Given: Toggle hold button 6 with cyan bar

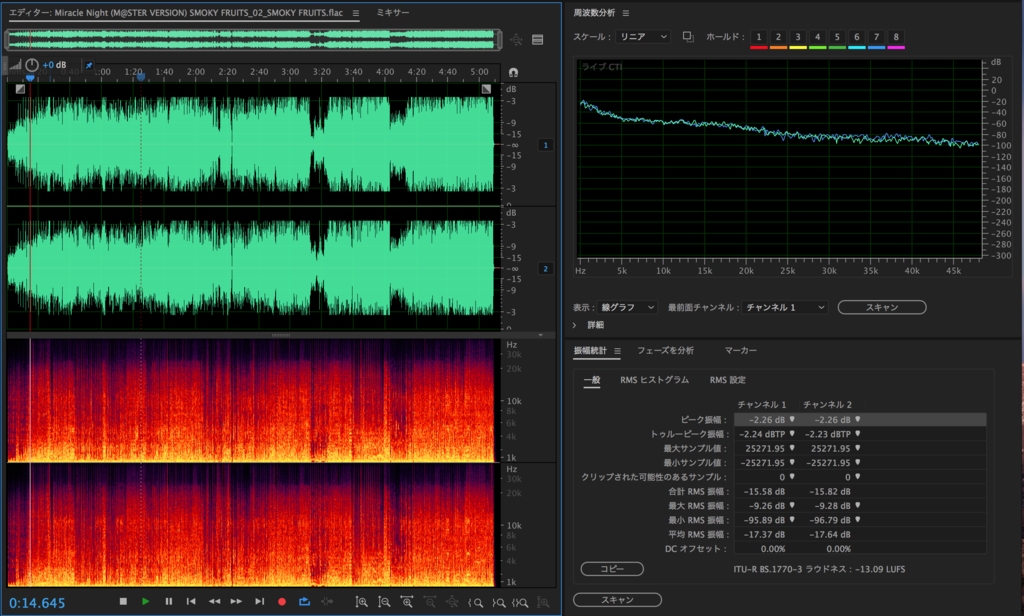Looking at the screenshot, I should coord(857,39).
